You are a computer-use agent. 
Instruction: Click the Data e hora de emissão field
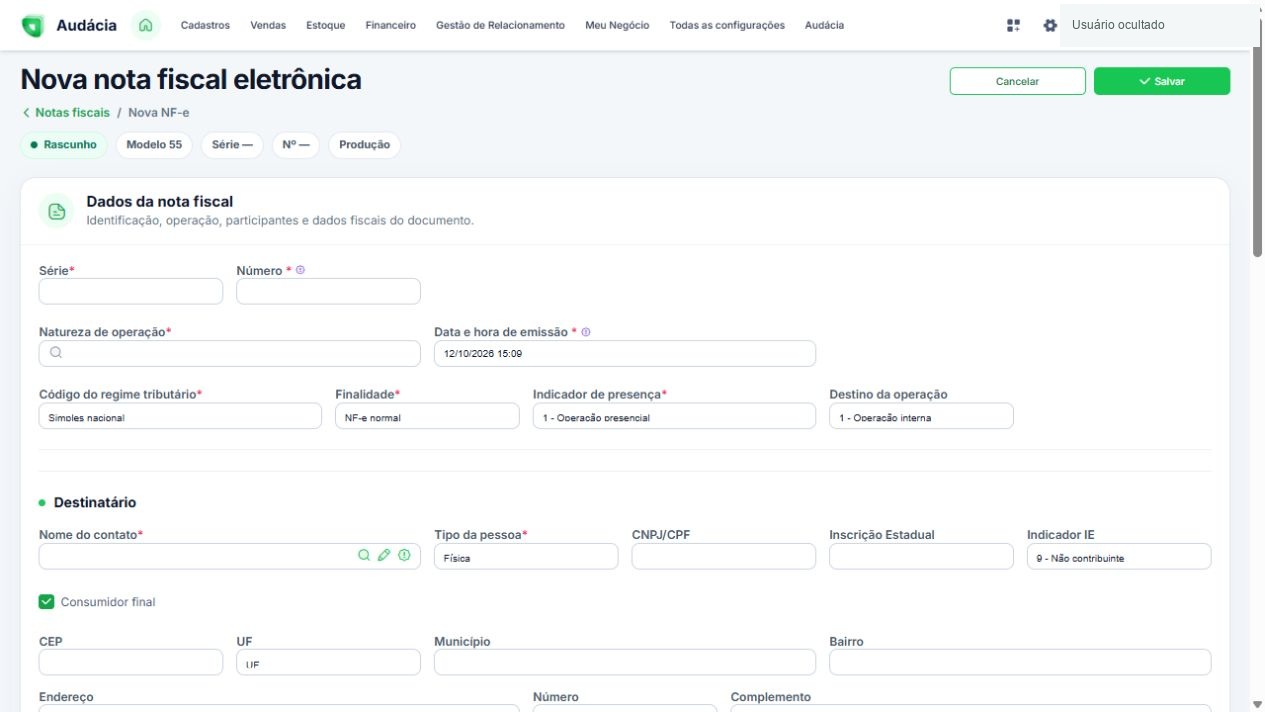click(x=625, y=354)
